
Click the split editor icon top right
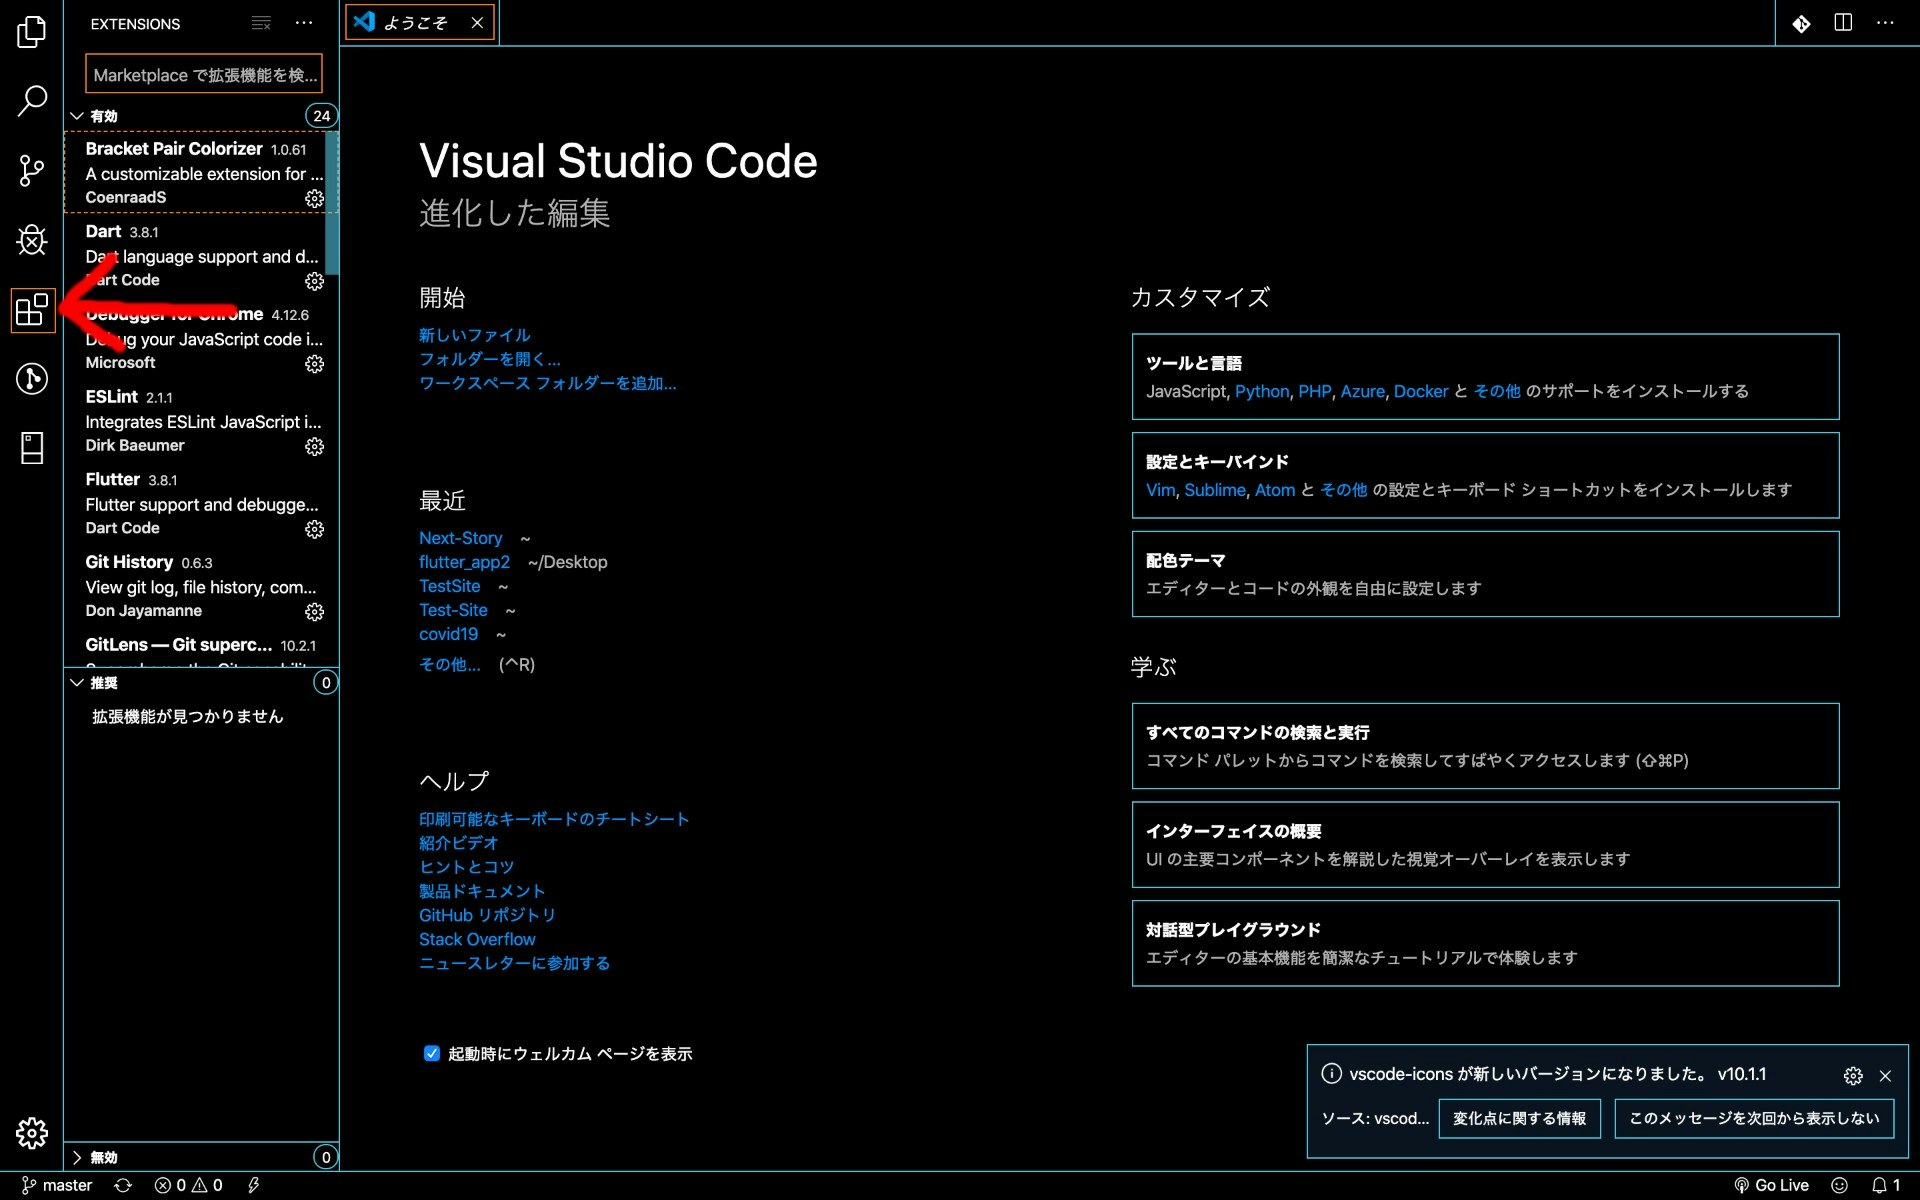pos(1843,22)
